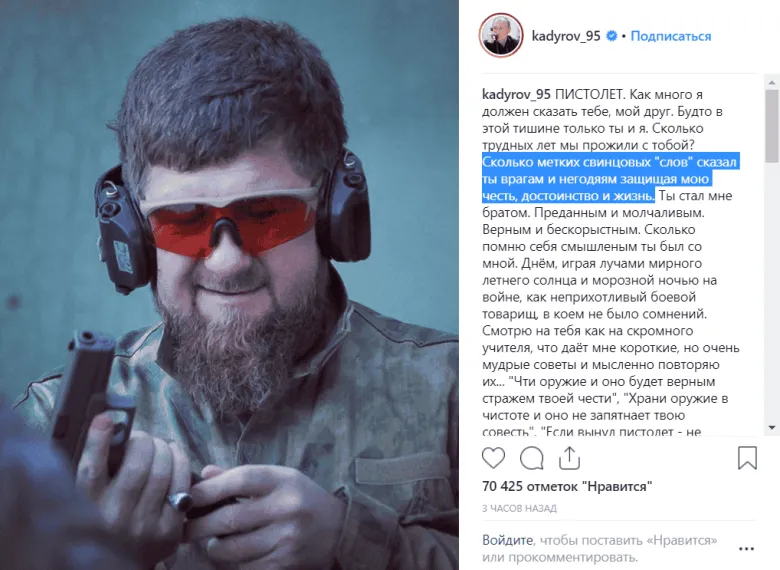Click the kadyrov_95 username in the caption
780x570 pixels.
point(516,95)
